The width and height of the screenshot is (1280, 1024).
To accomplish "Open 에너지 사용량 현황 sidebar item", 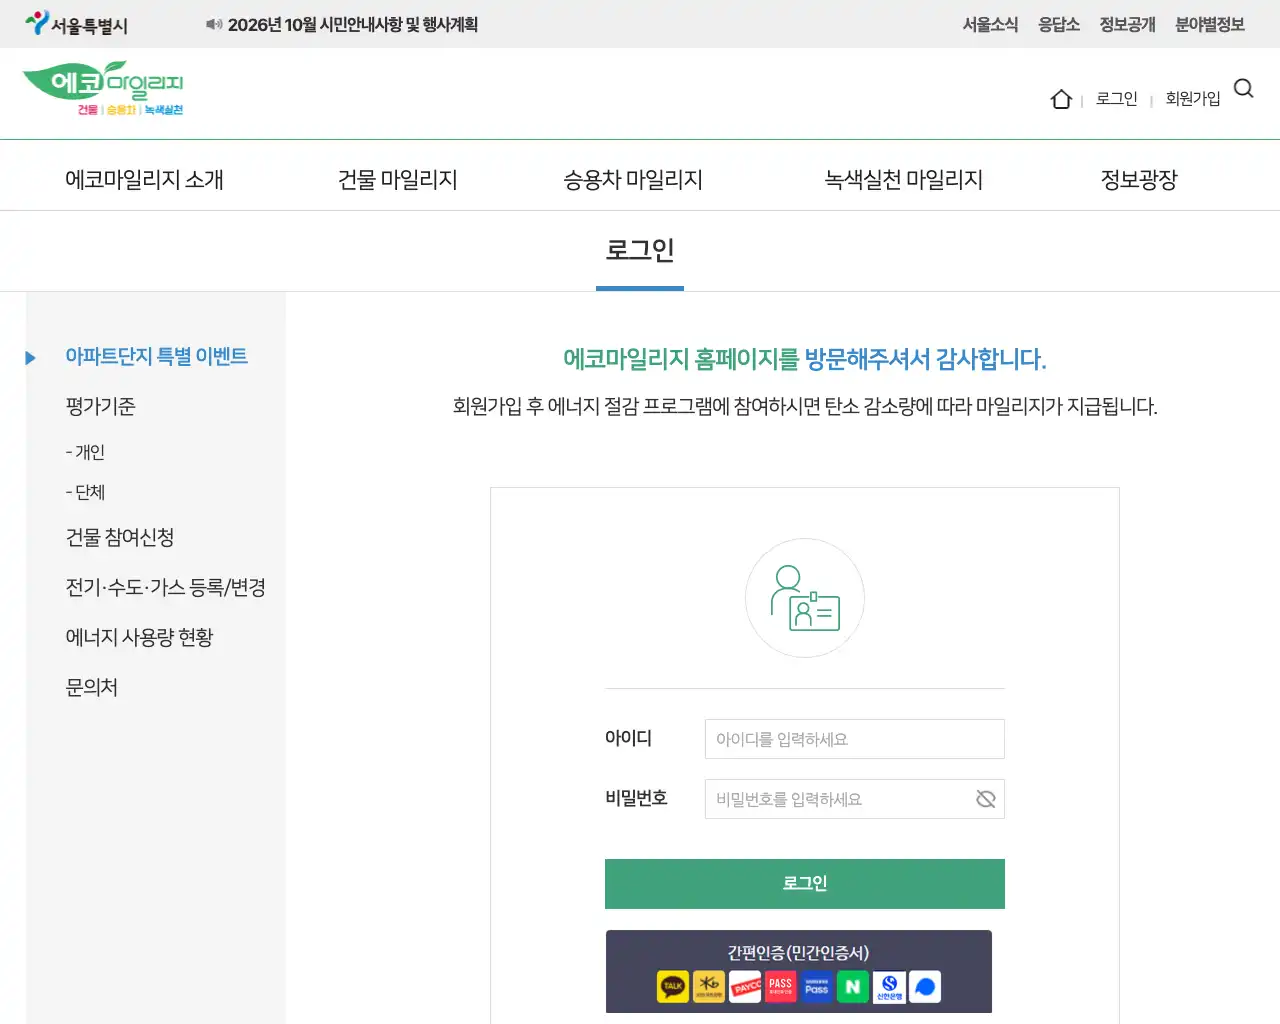I will tap(139, 638).
